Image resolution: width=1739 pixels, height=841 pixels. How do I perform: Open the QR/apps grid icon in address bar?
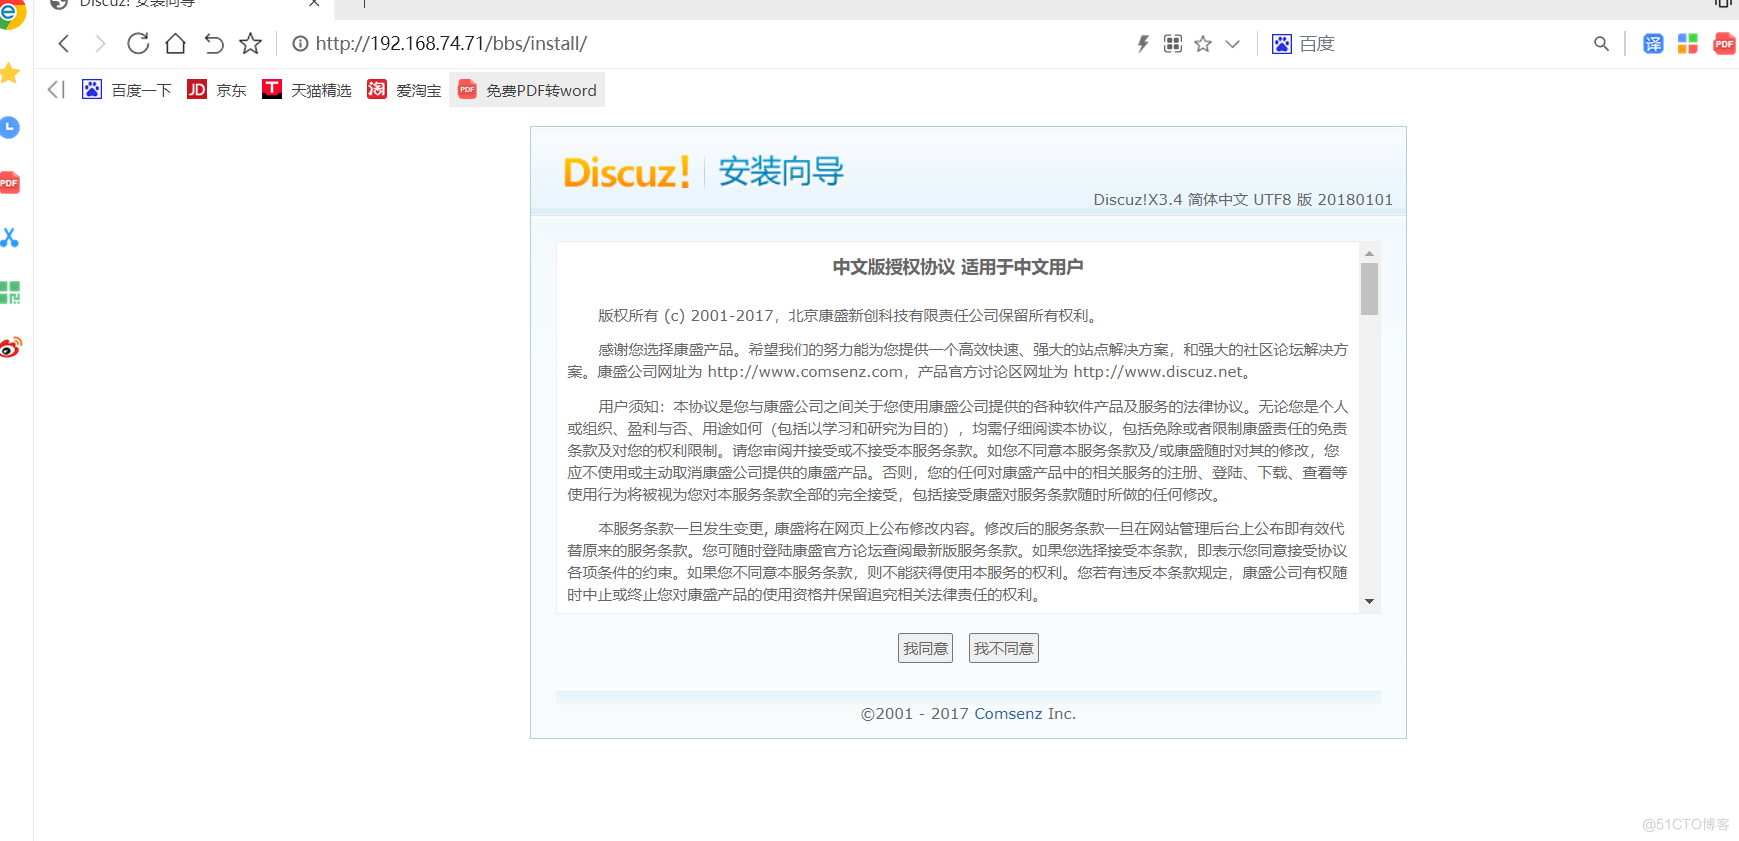tap(1173, 43)
